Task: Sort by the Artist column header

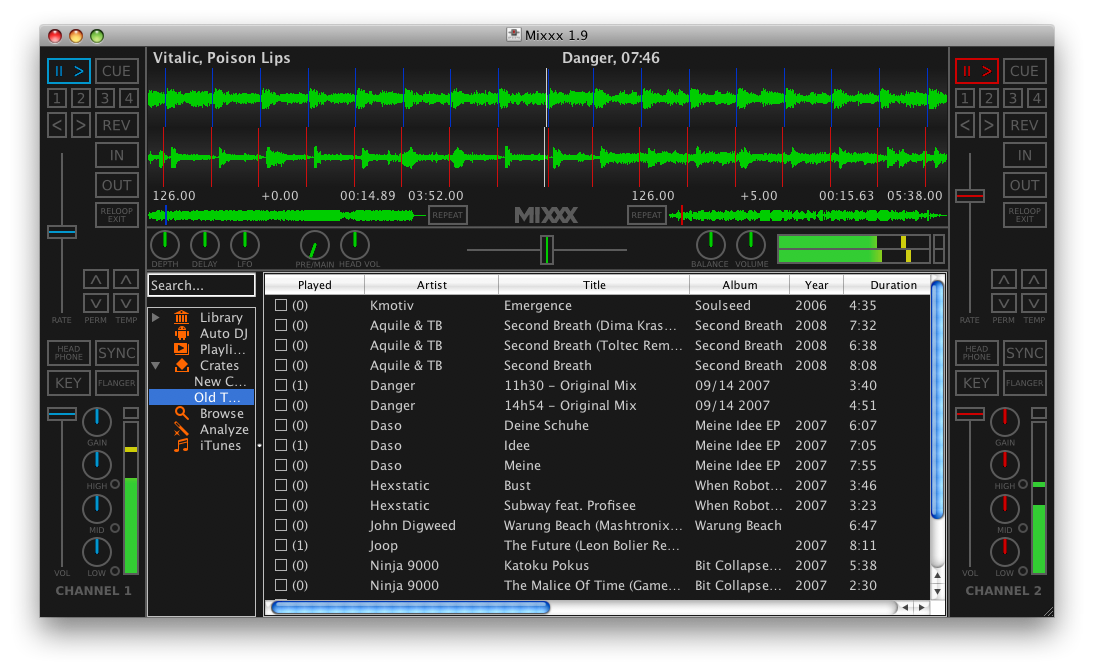Action: point(431,285)
